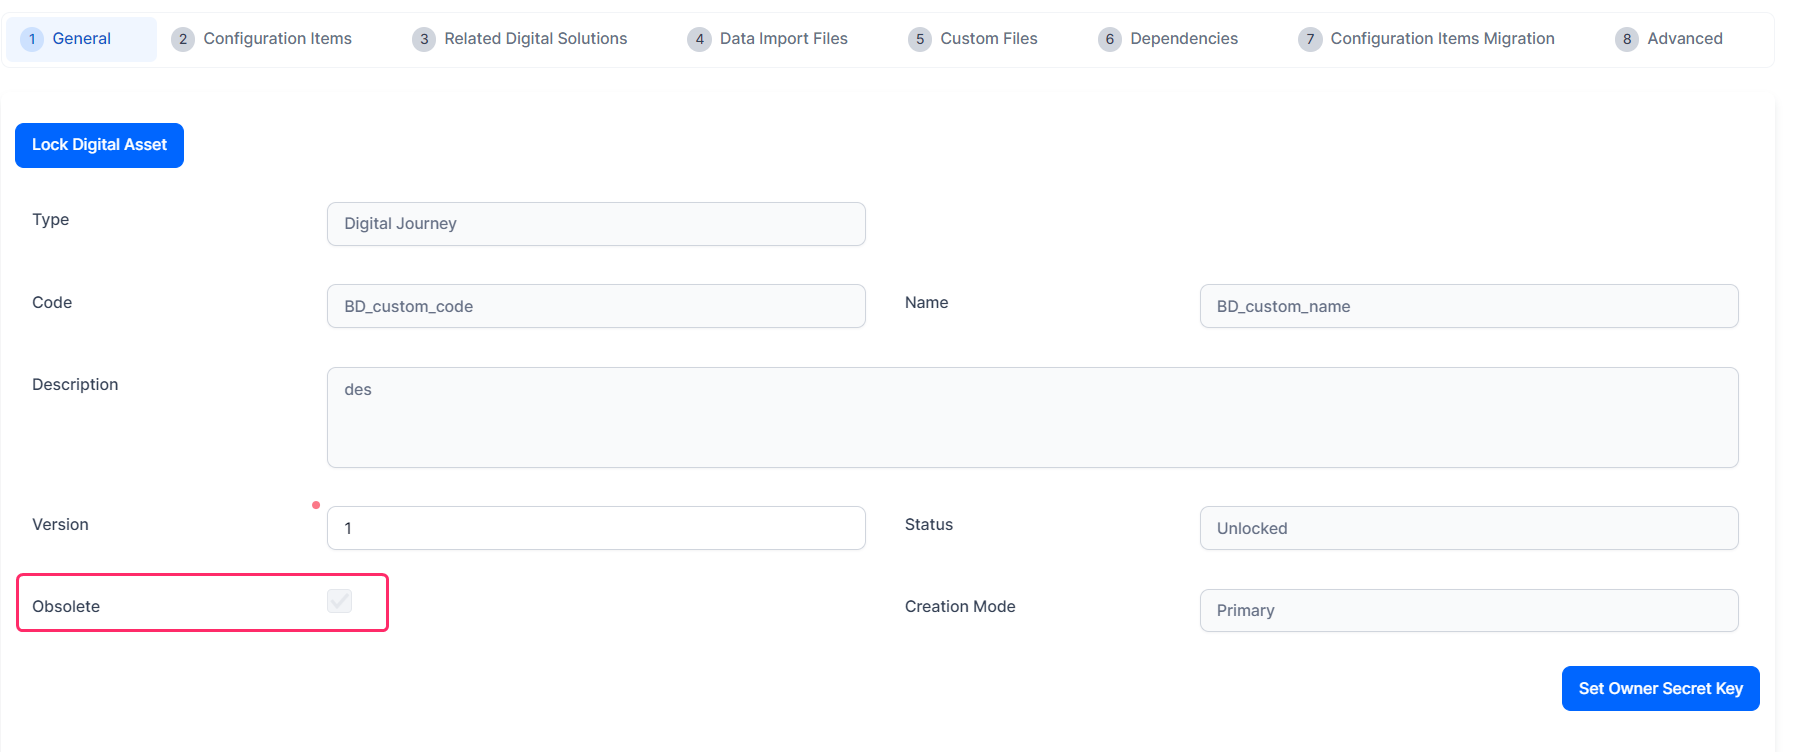The height and width of the screenshot is (752, 1797).
Task: Switch to the General tab
Action: (81, 39)
